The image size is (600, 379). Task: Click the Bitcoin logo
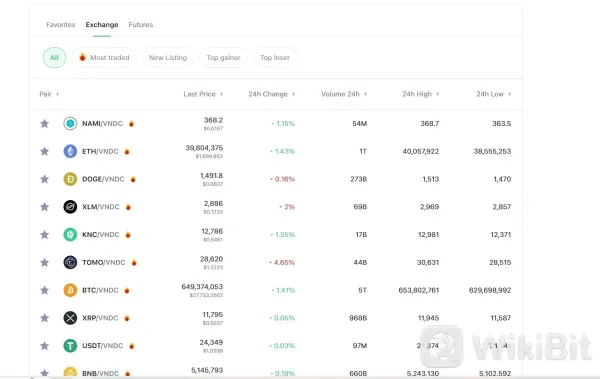[70, 290]
